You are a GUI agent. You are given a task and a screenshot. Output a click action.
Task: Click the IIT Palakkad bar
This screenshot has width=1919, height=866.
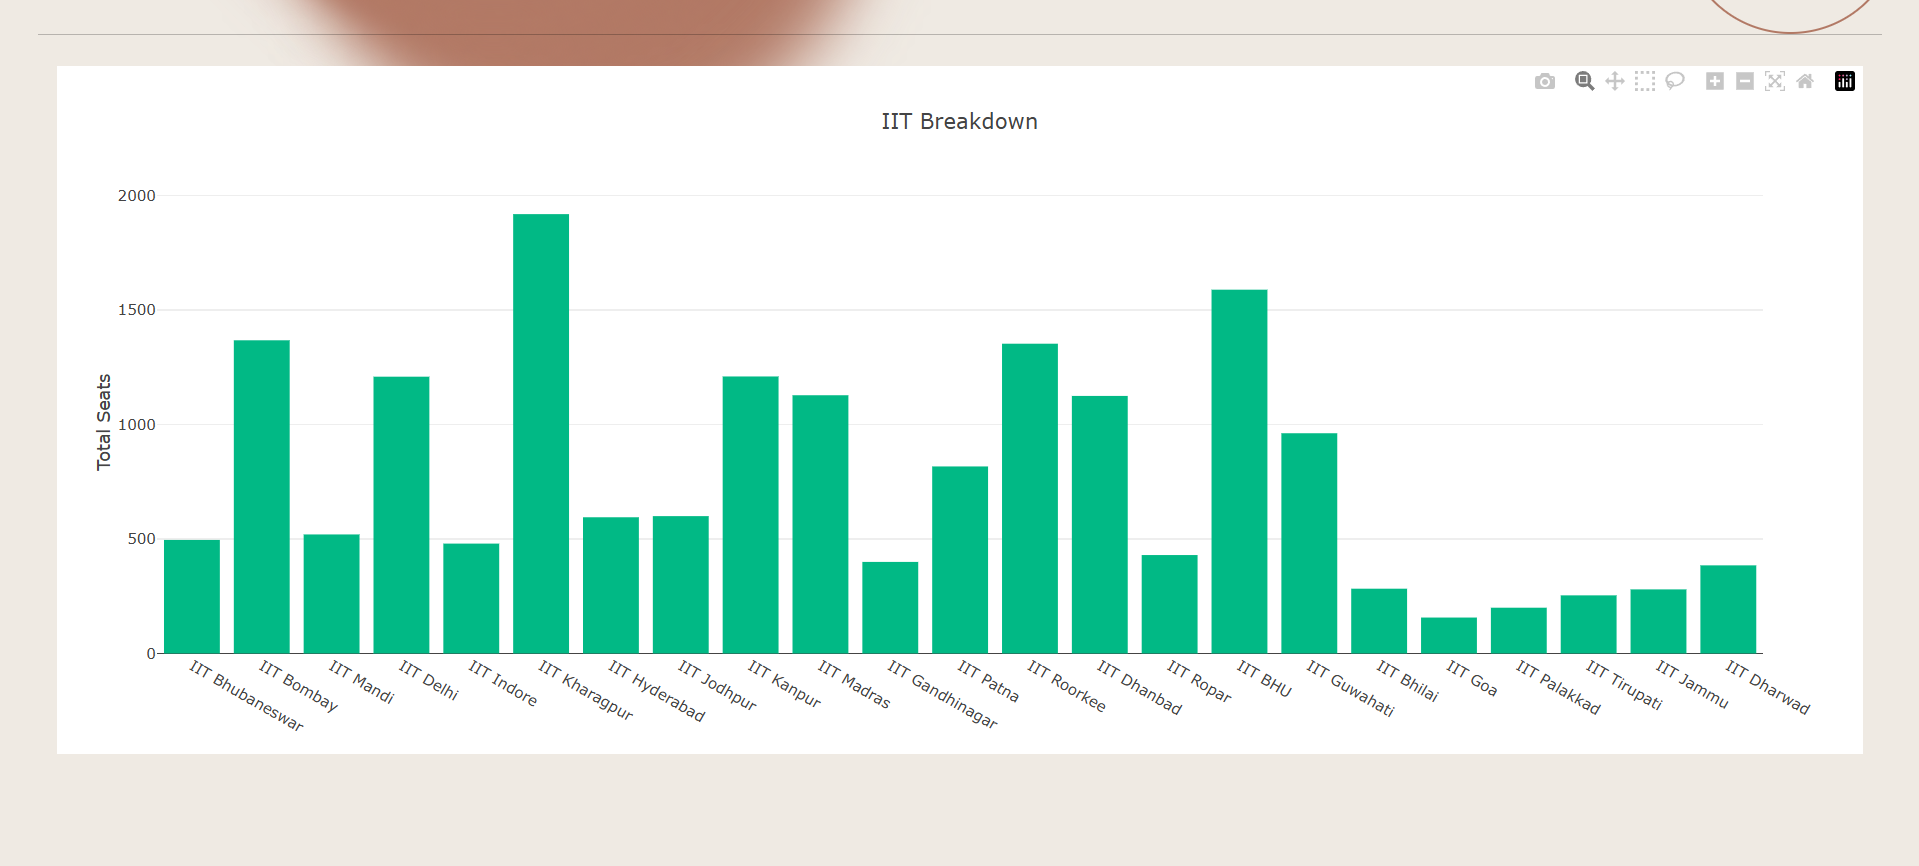1519,630
